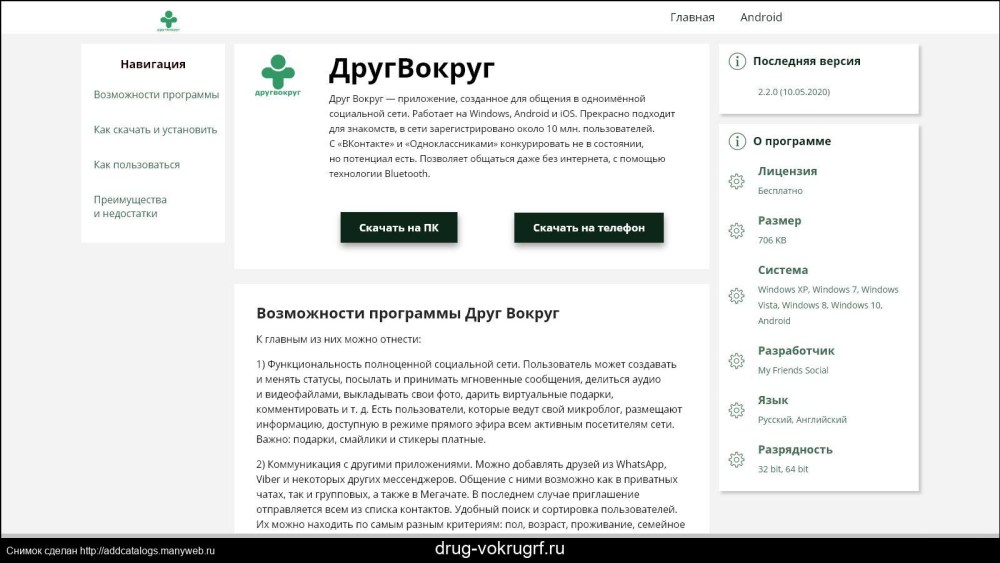Click heading Возможности программы Друг Вокруг

point(408,313)
